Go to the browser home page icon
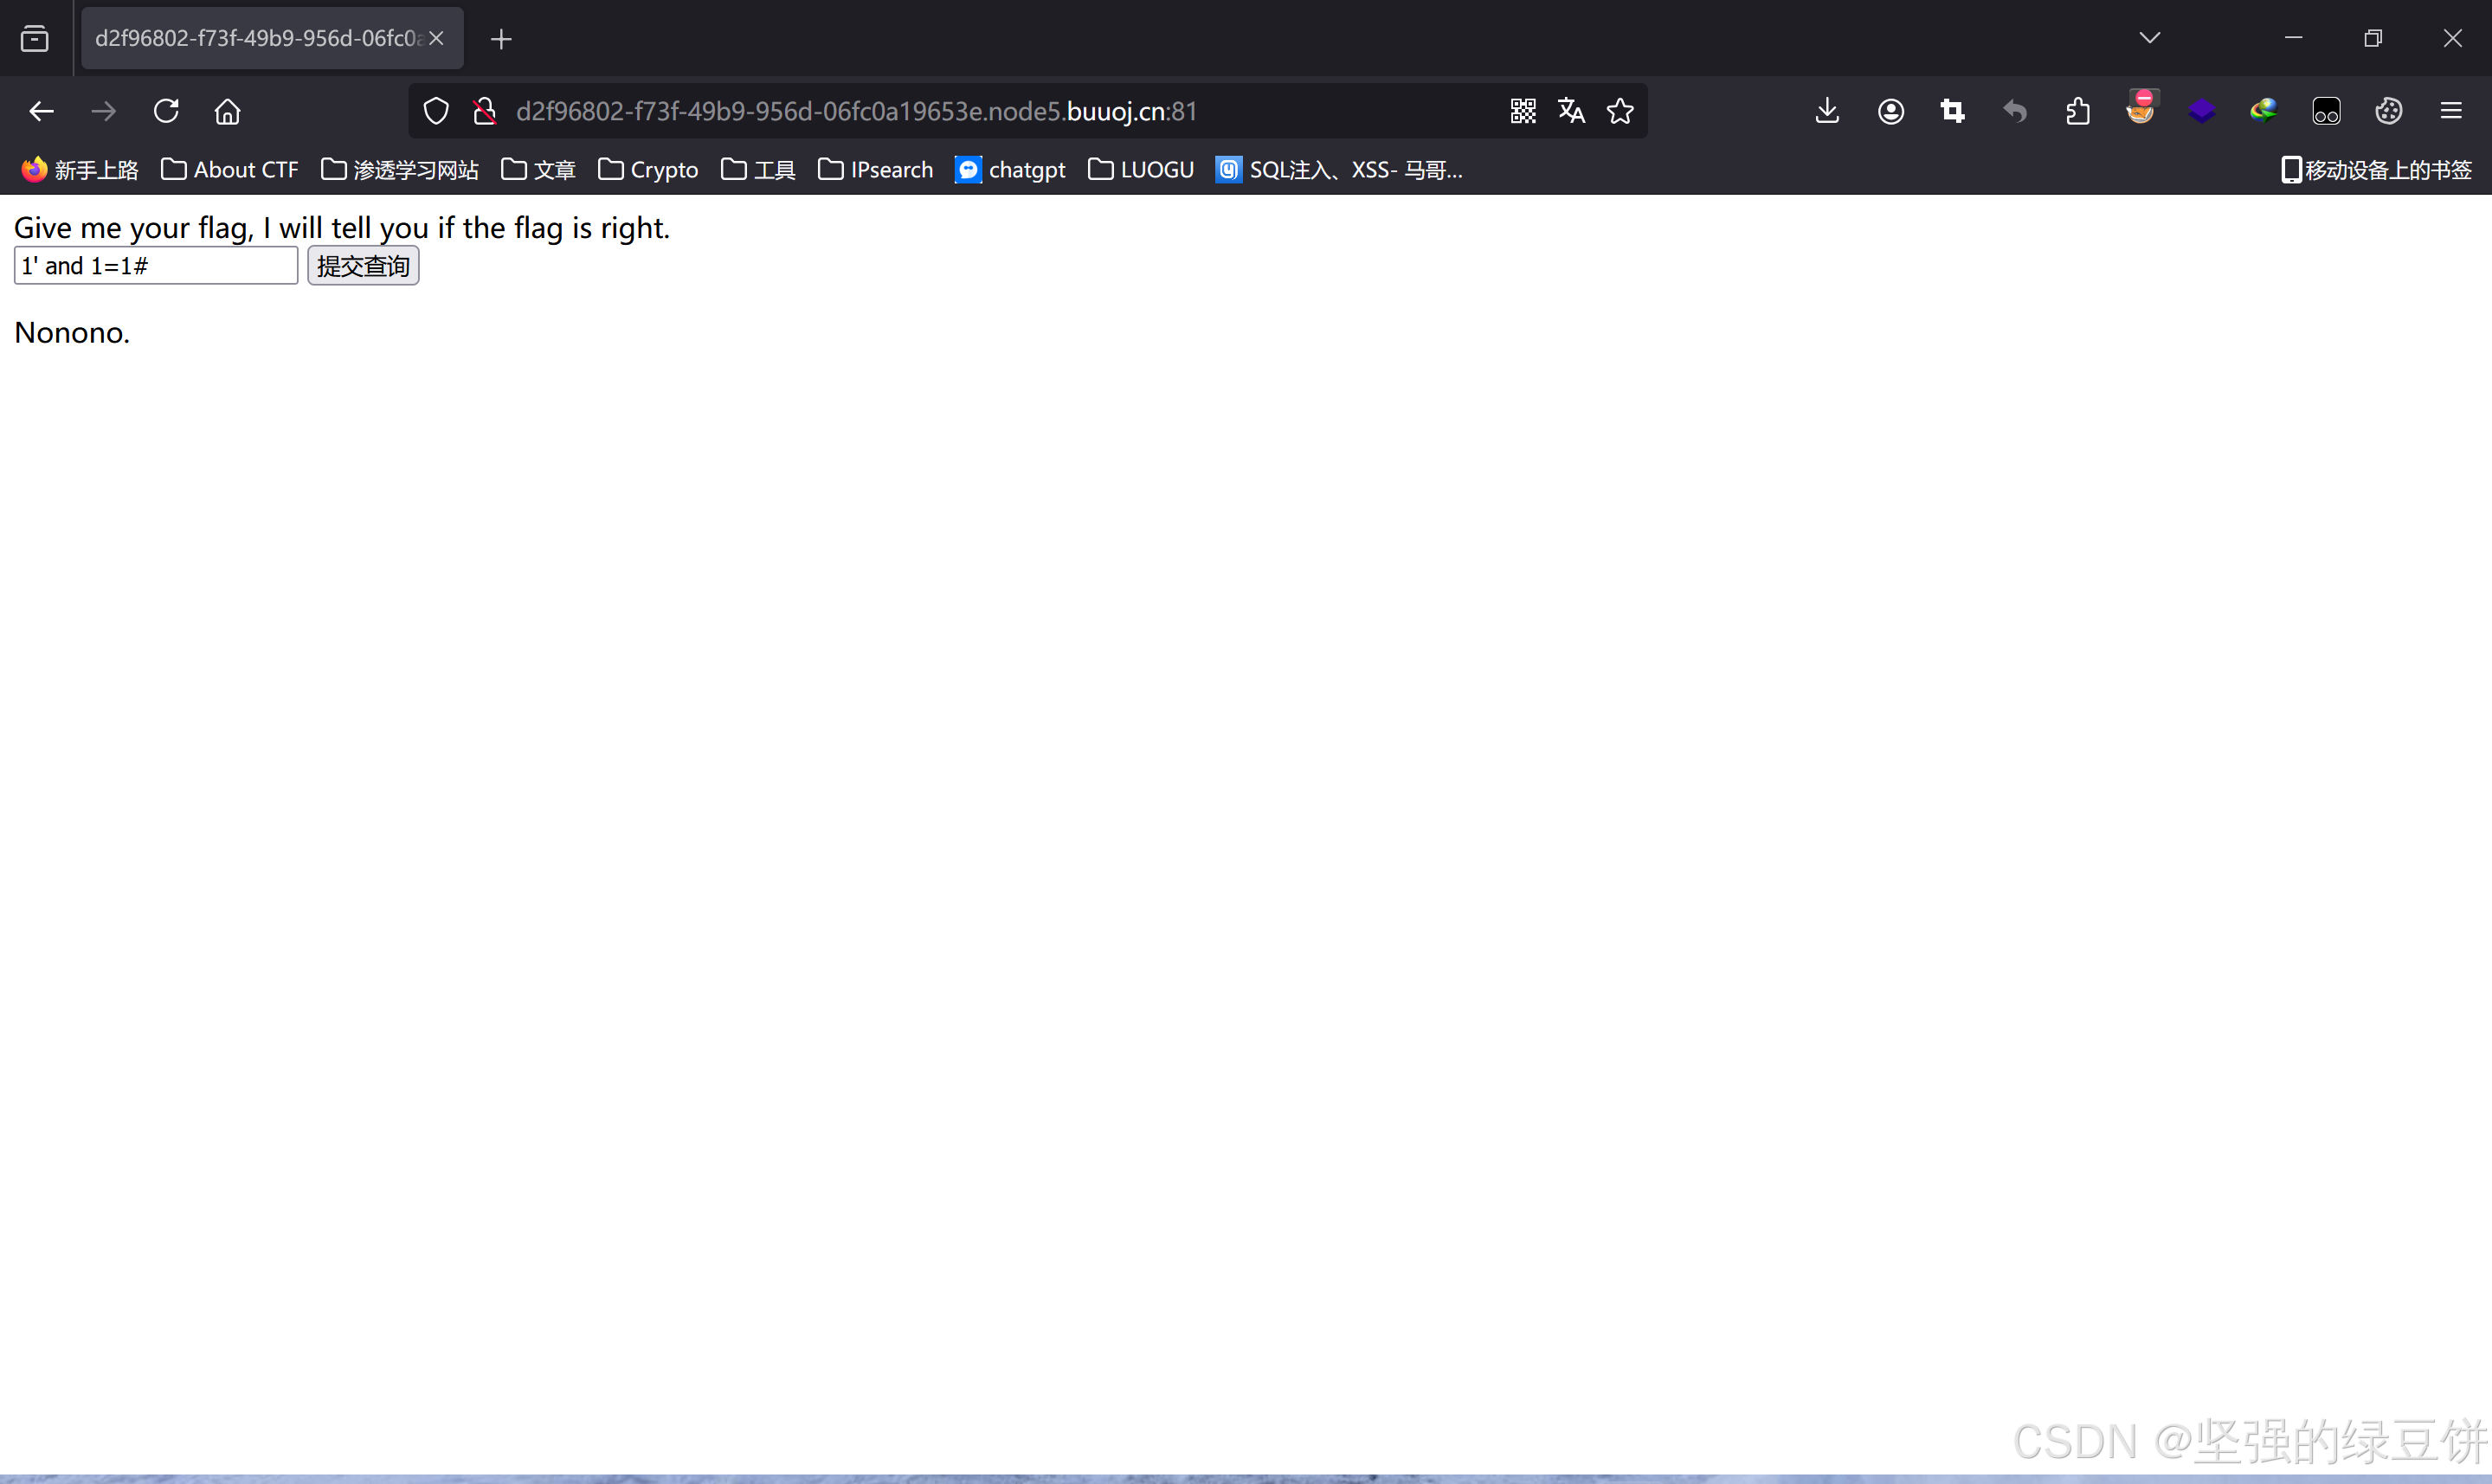Screen dimensions: 2492x1484 pyautogui.click(x=228, y=111)
